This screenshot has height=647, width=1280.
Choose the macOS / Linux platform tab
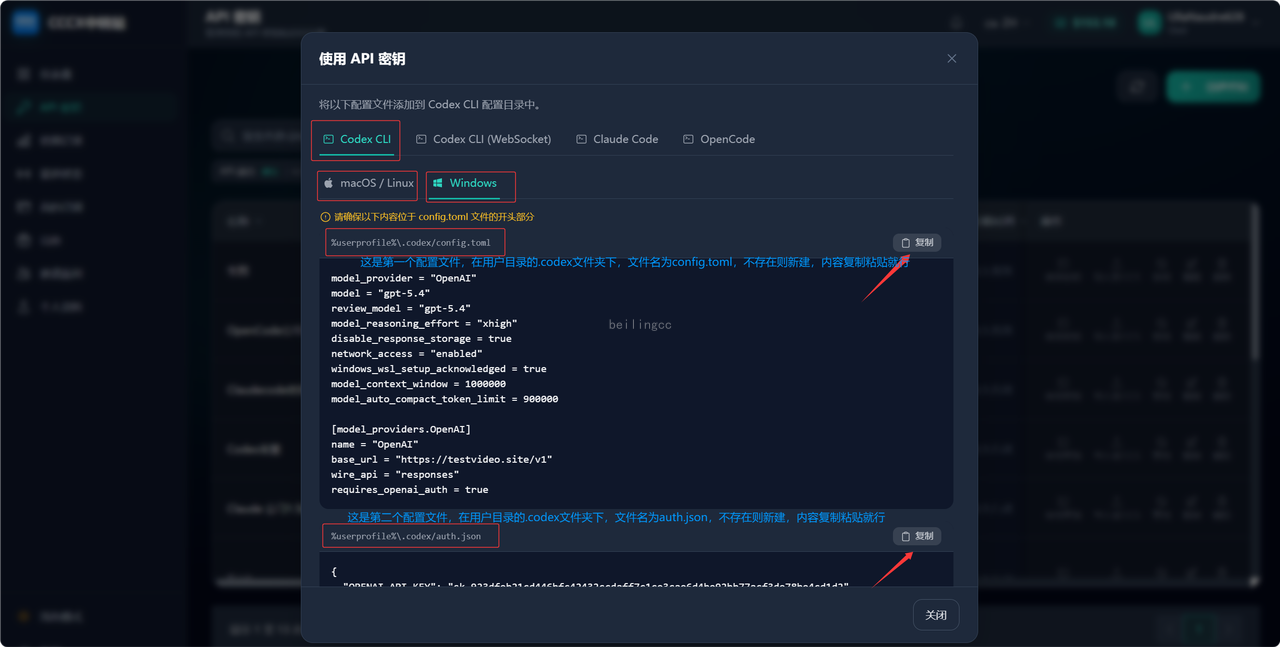click(x=368, y=183)
